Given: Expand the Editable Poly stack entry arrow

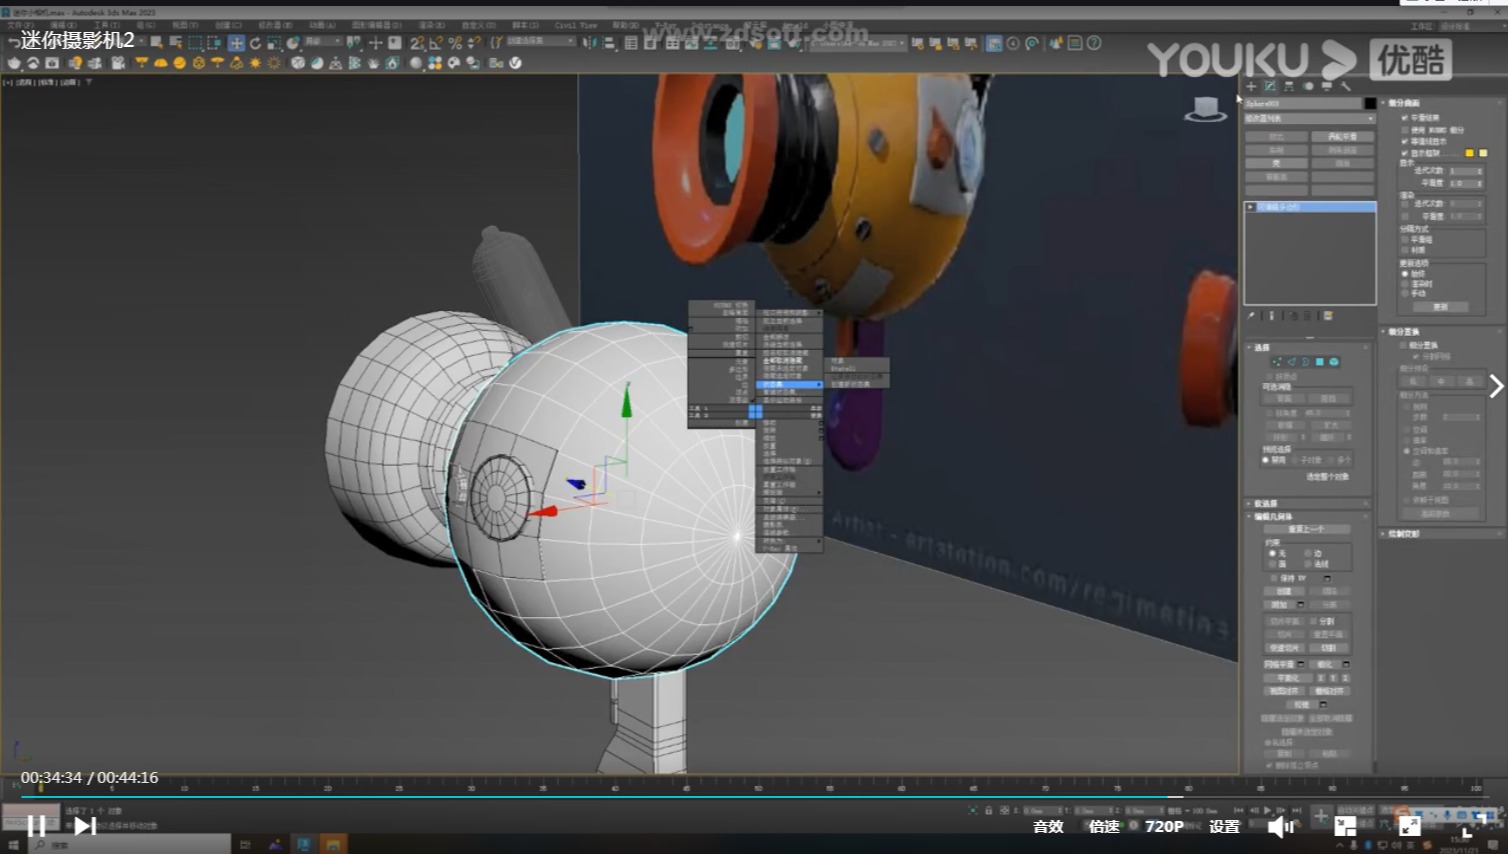Looking at the screenshot, I should 1250,207.
